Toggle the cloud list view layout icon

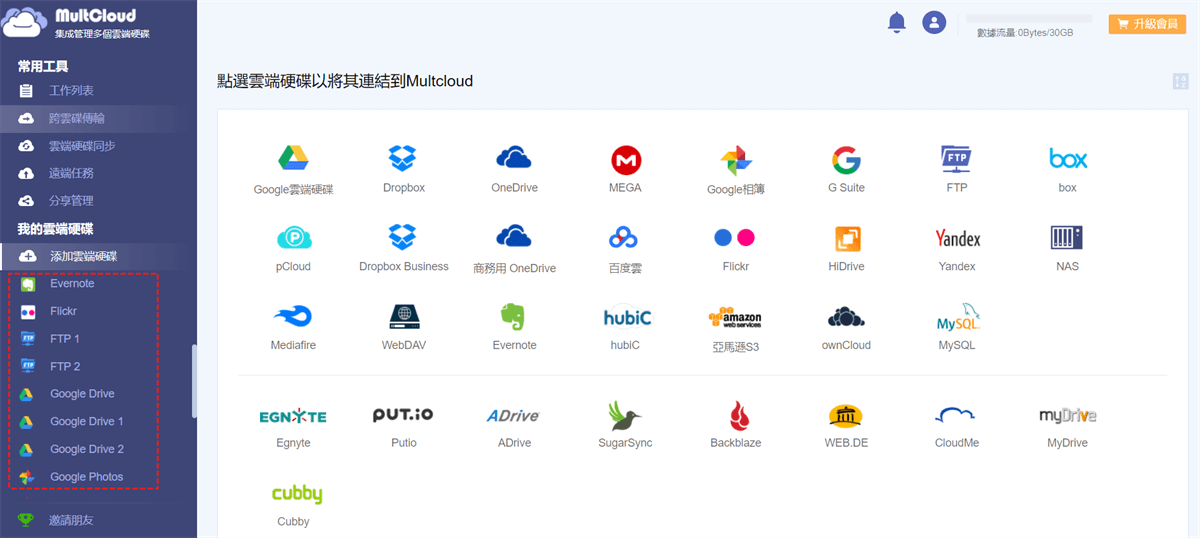tap(1180, 81)
